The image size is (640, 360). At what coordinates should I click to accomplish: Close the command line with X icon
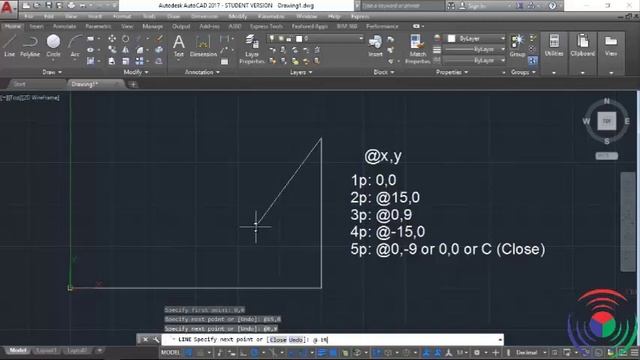point(146,340)
